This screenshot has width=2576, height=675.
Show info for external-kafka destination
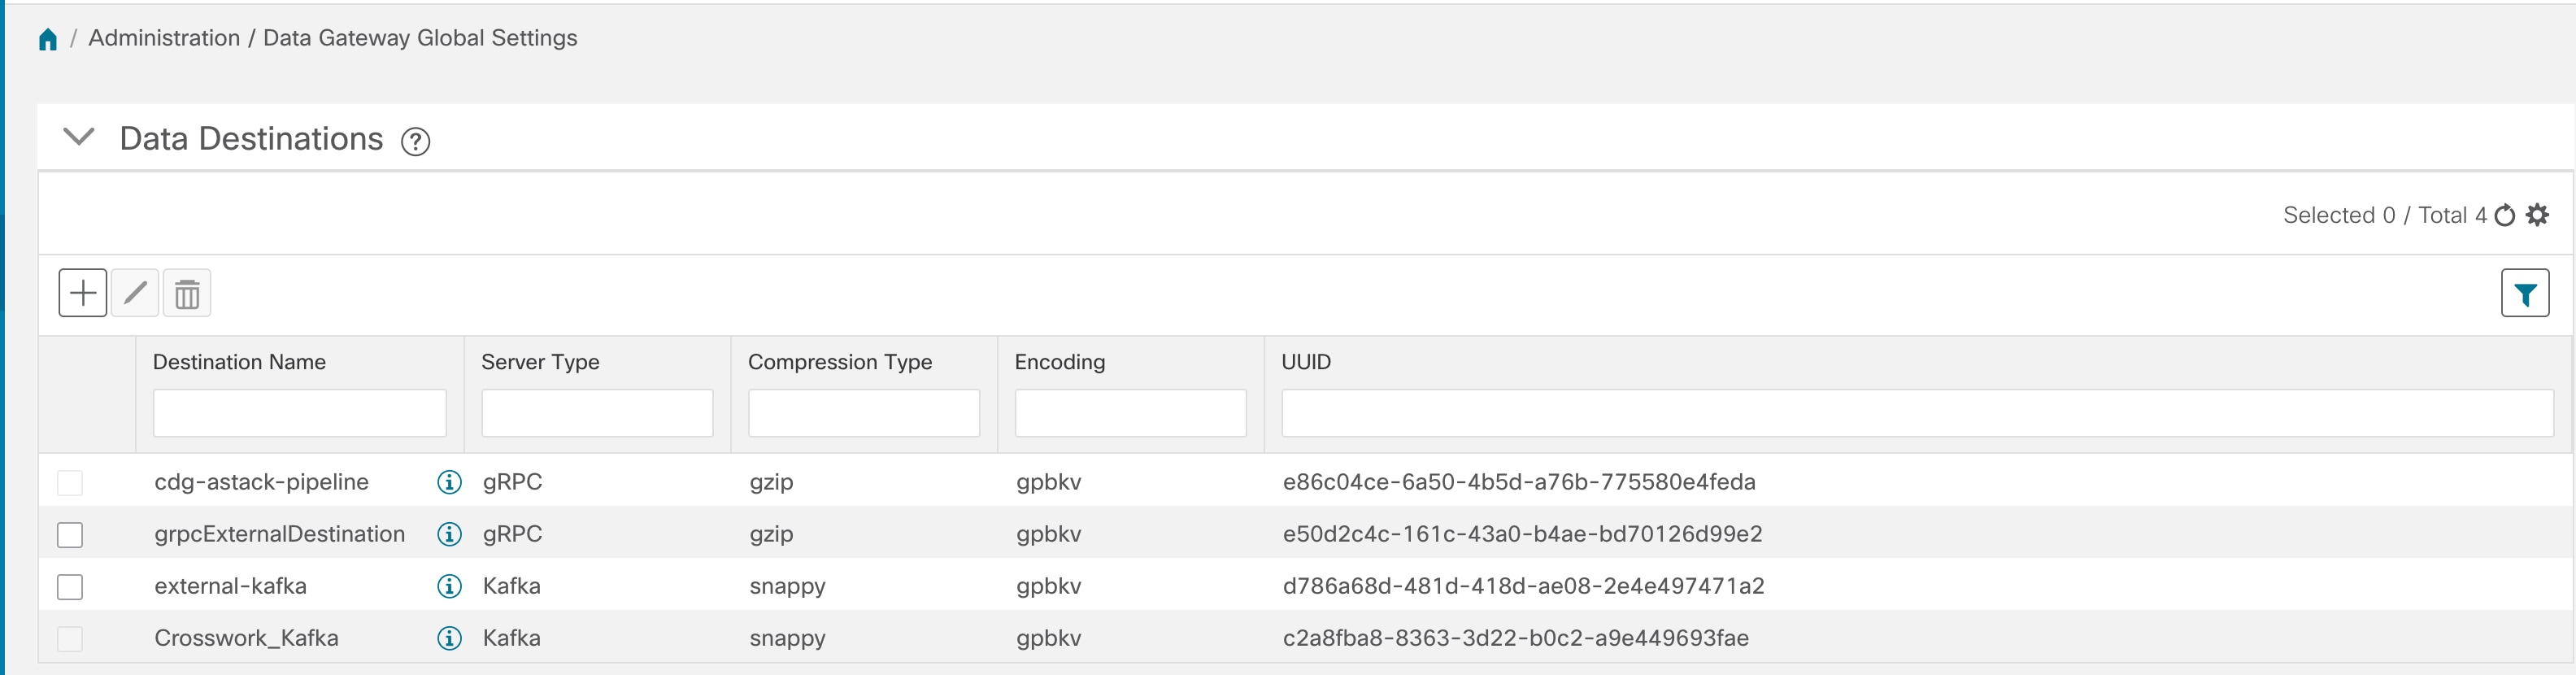[450, 586]
